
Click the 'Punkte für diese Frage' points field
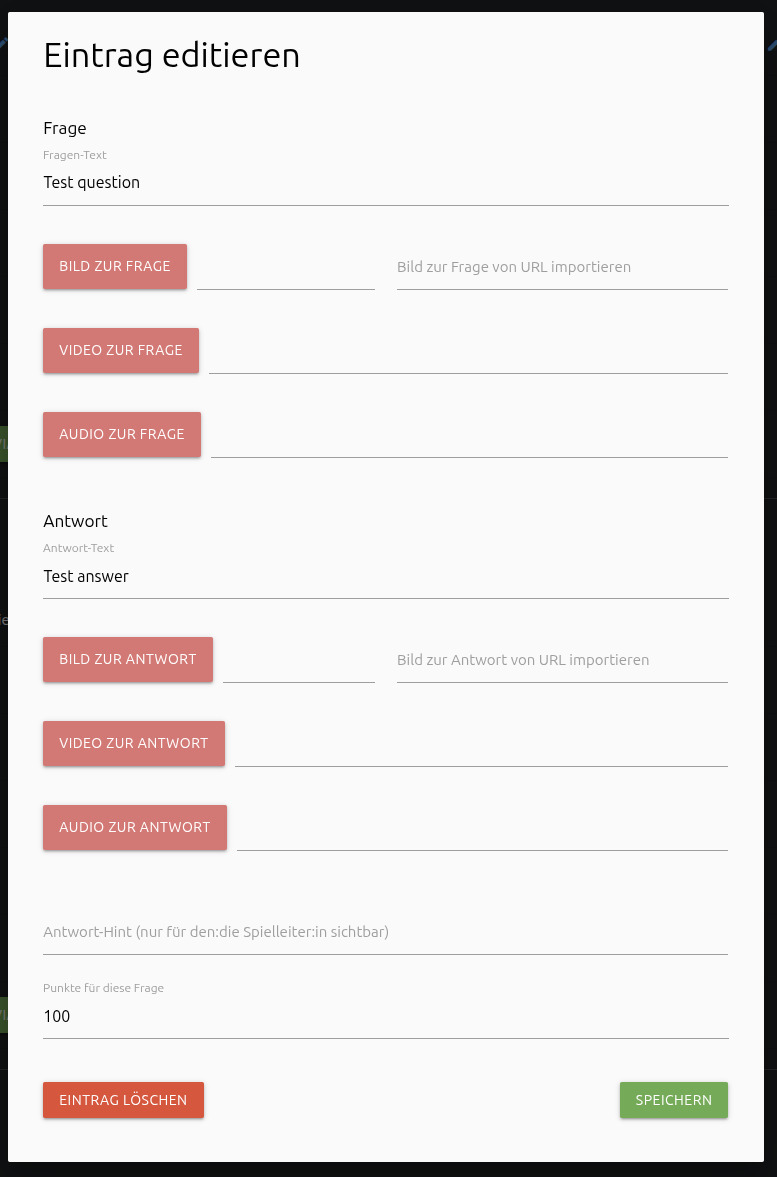pyautogui.click(x=385, y=1017)
